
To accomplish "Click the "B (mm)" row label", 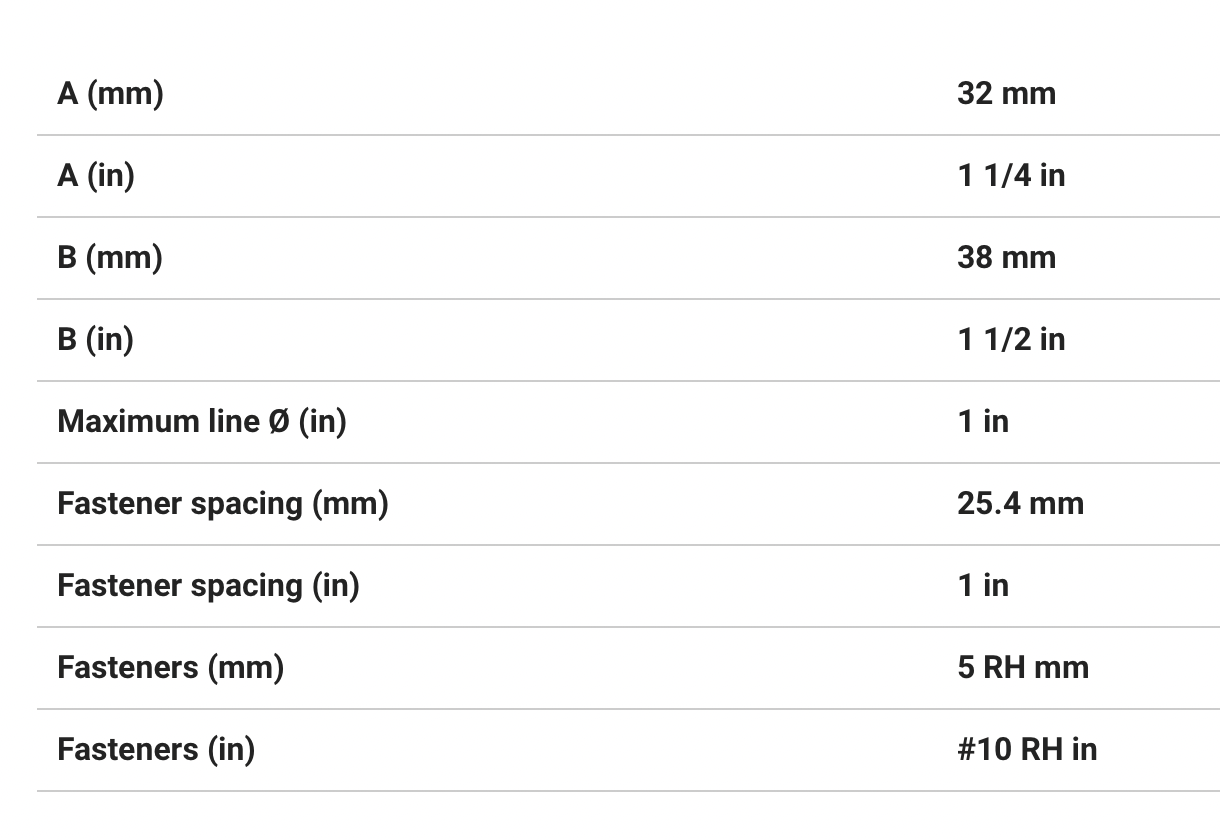I will pyautogui.click(x=110, y=258).
